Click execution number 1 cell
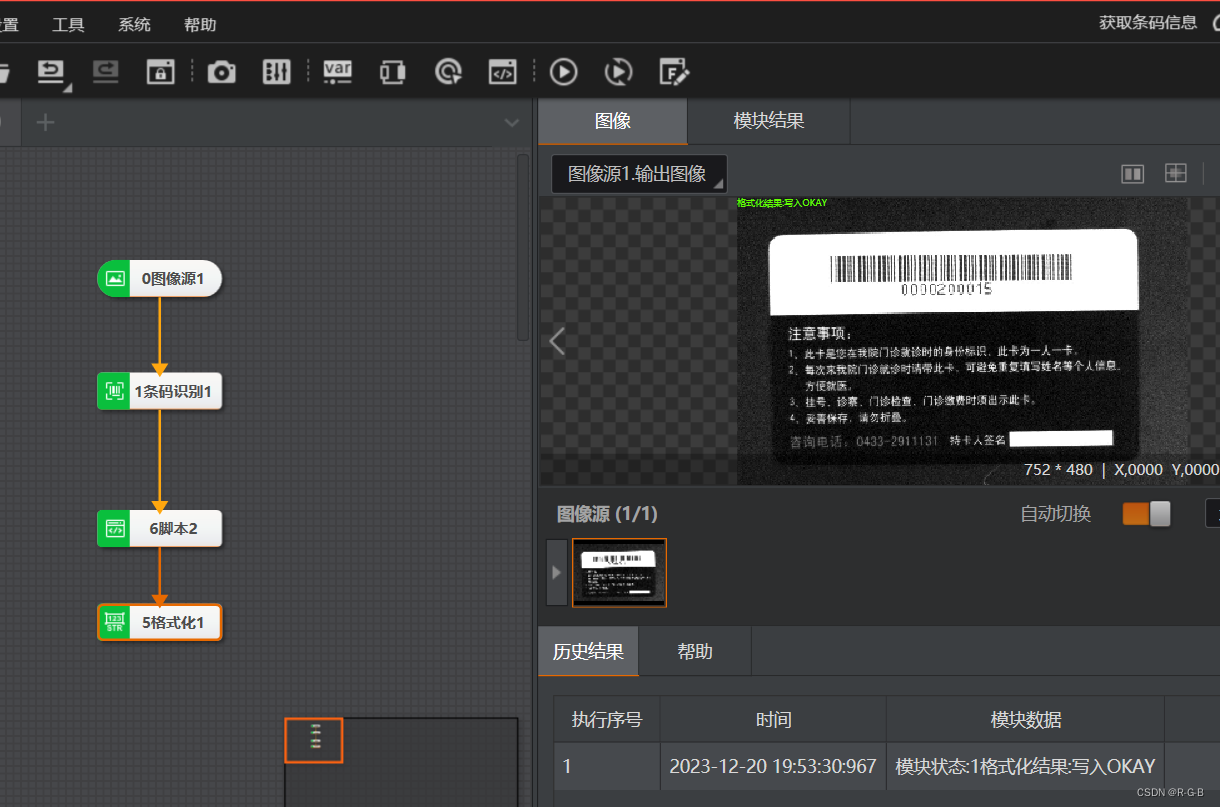This screenshot has width=1220, height=807. click(x=607, y=766)
